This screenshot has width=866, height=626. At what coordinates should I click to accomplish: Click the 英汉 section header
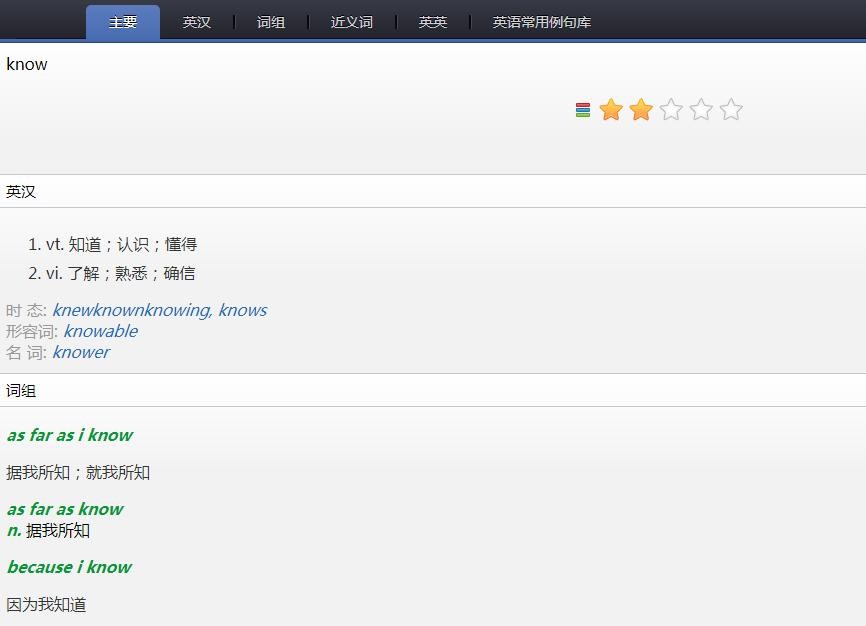point(433,192)
